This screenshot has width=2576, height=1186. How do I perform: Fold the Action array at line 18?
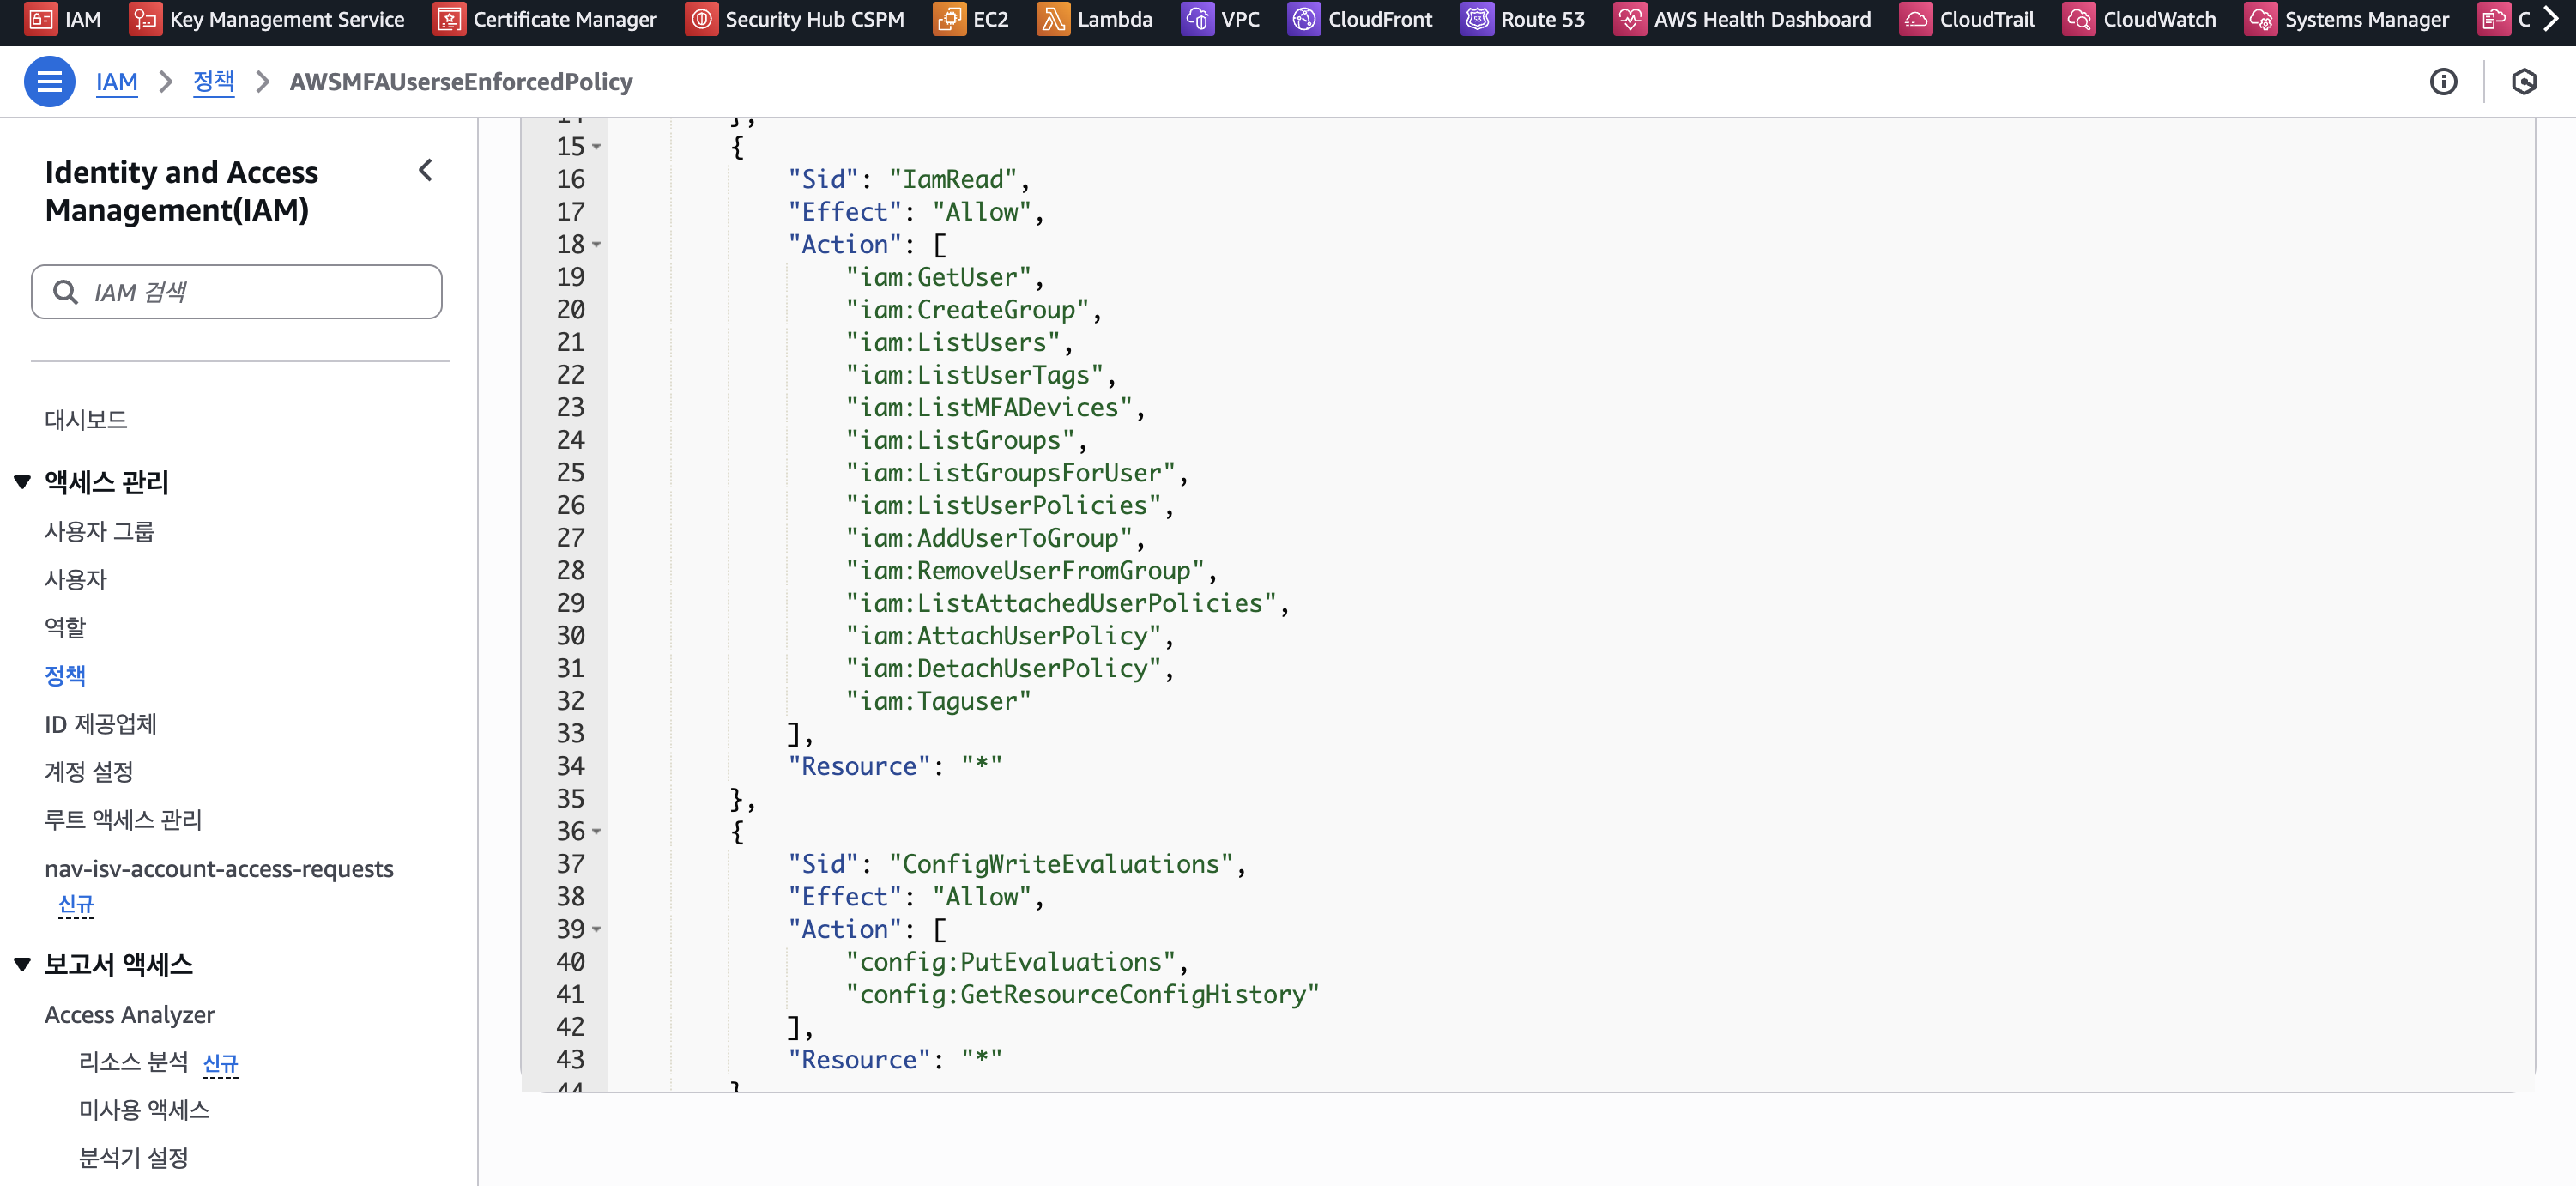click(597, 245)
